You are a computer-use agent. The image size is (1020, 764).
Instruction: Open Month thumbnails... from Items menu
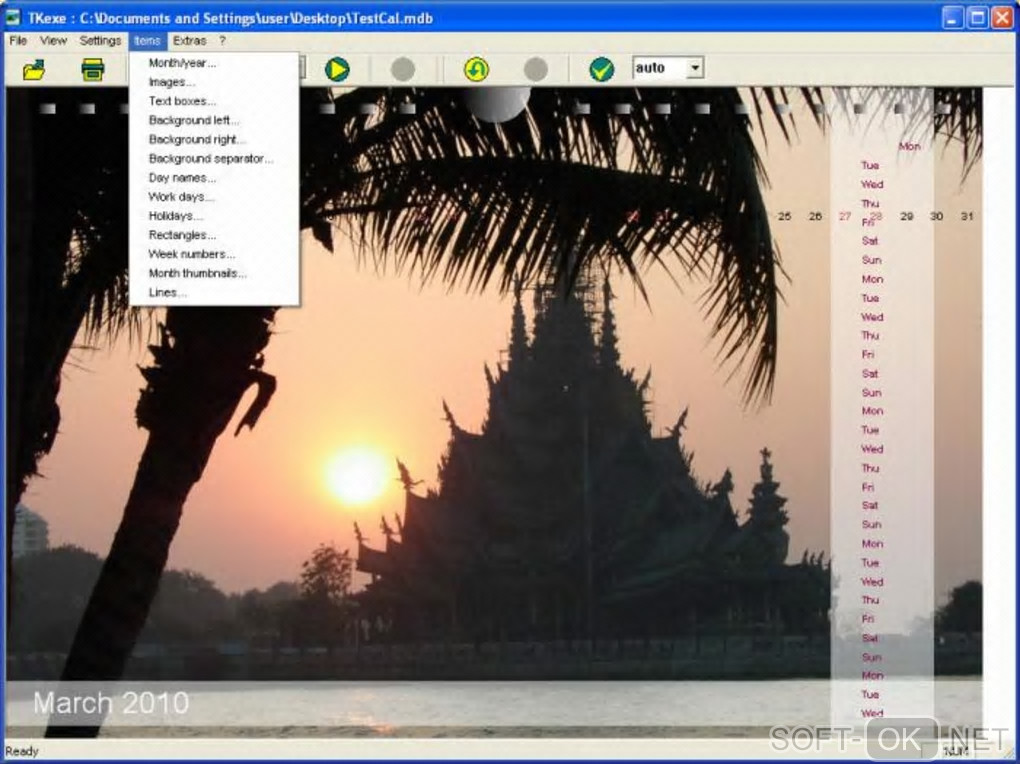[214, 273]
